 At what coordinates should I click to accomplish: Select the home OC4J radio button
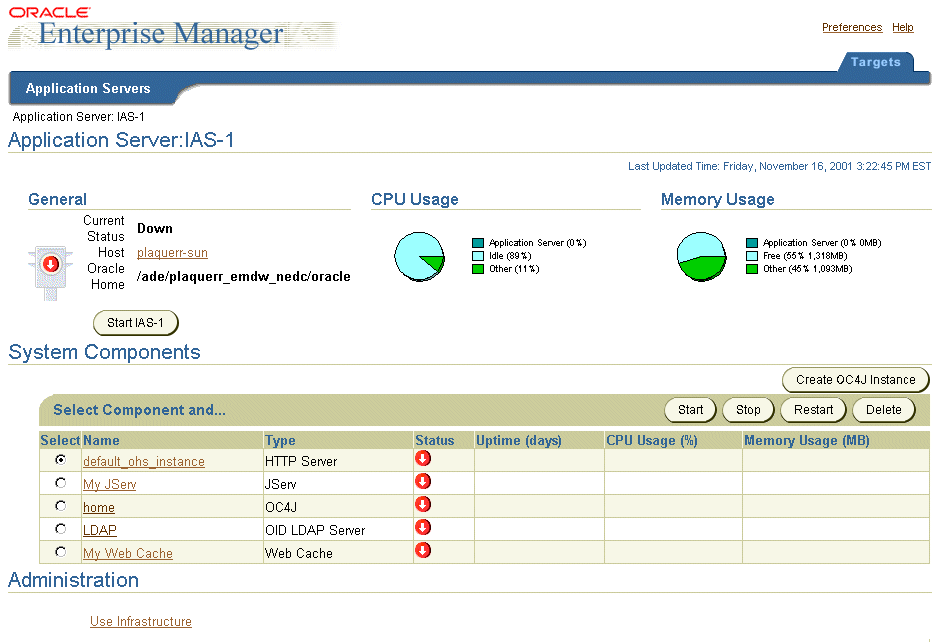[x=60, y=506]
